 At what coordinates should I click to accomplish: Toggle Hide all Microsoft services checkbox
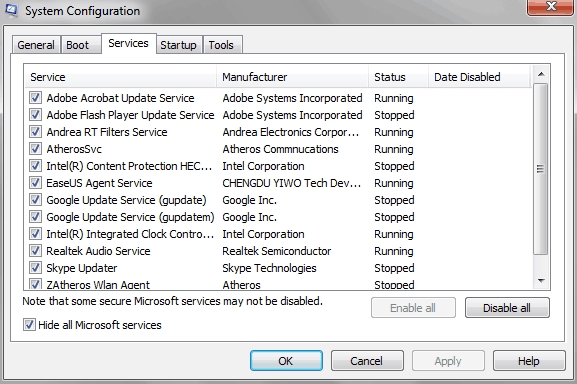[29, 325]
